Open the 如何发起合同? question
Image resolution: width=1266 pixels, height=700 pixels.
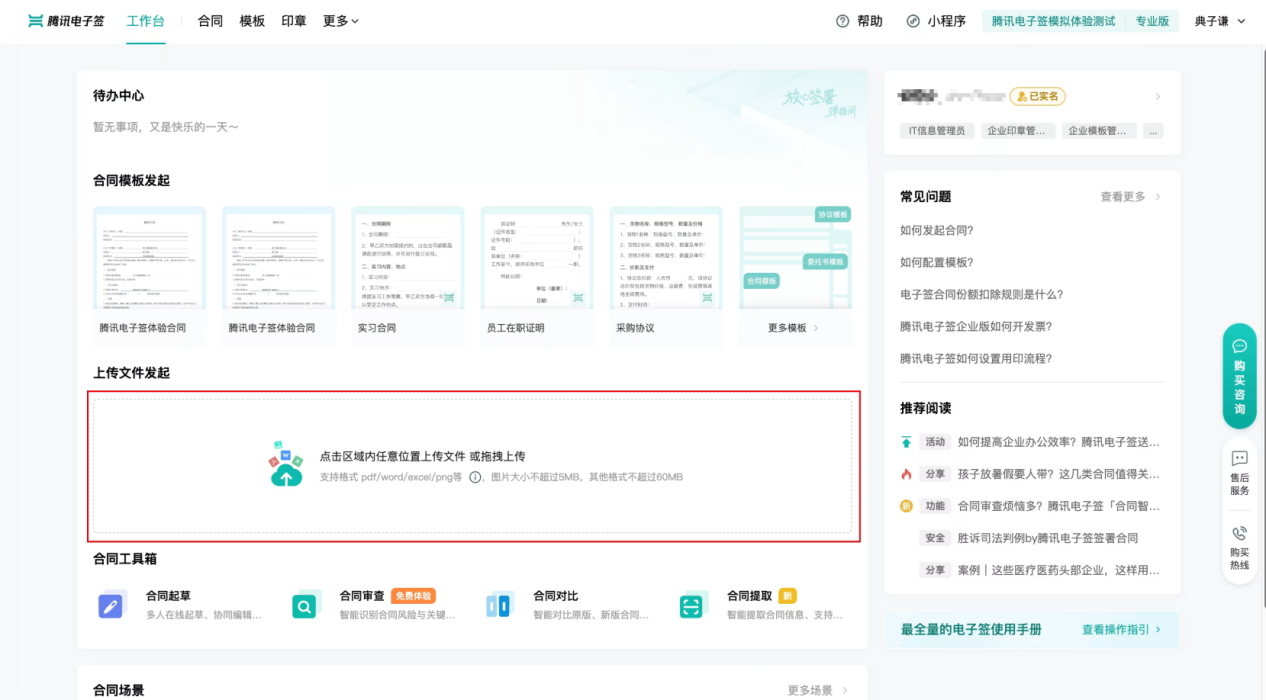pyautogui.click(x=937, y=230)
